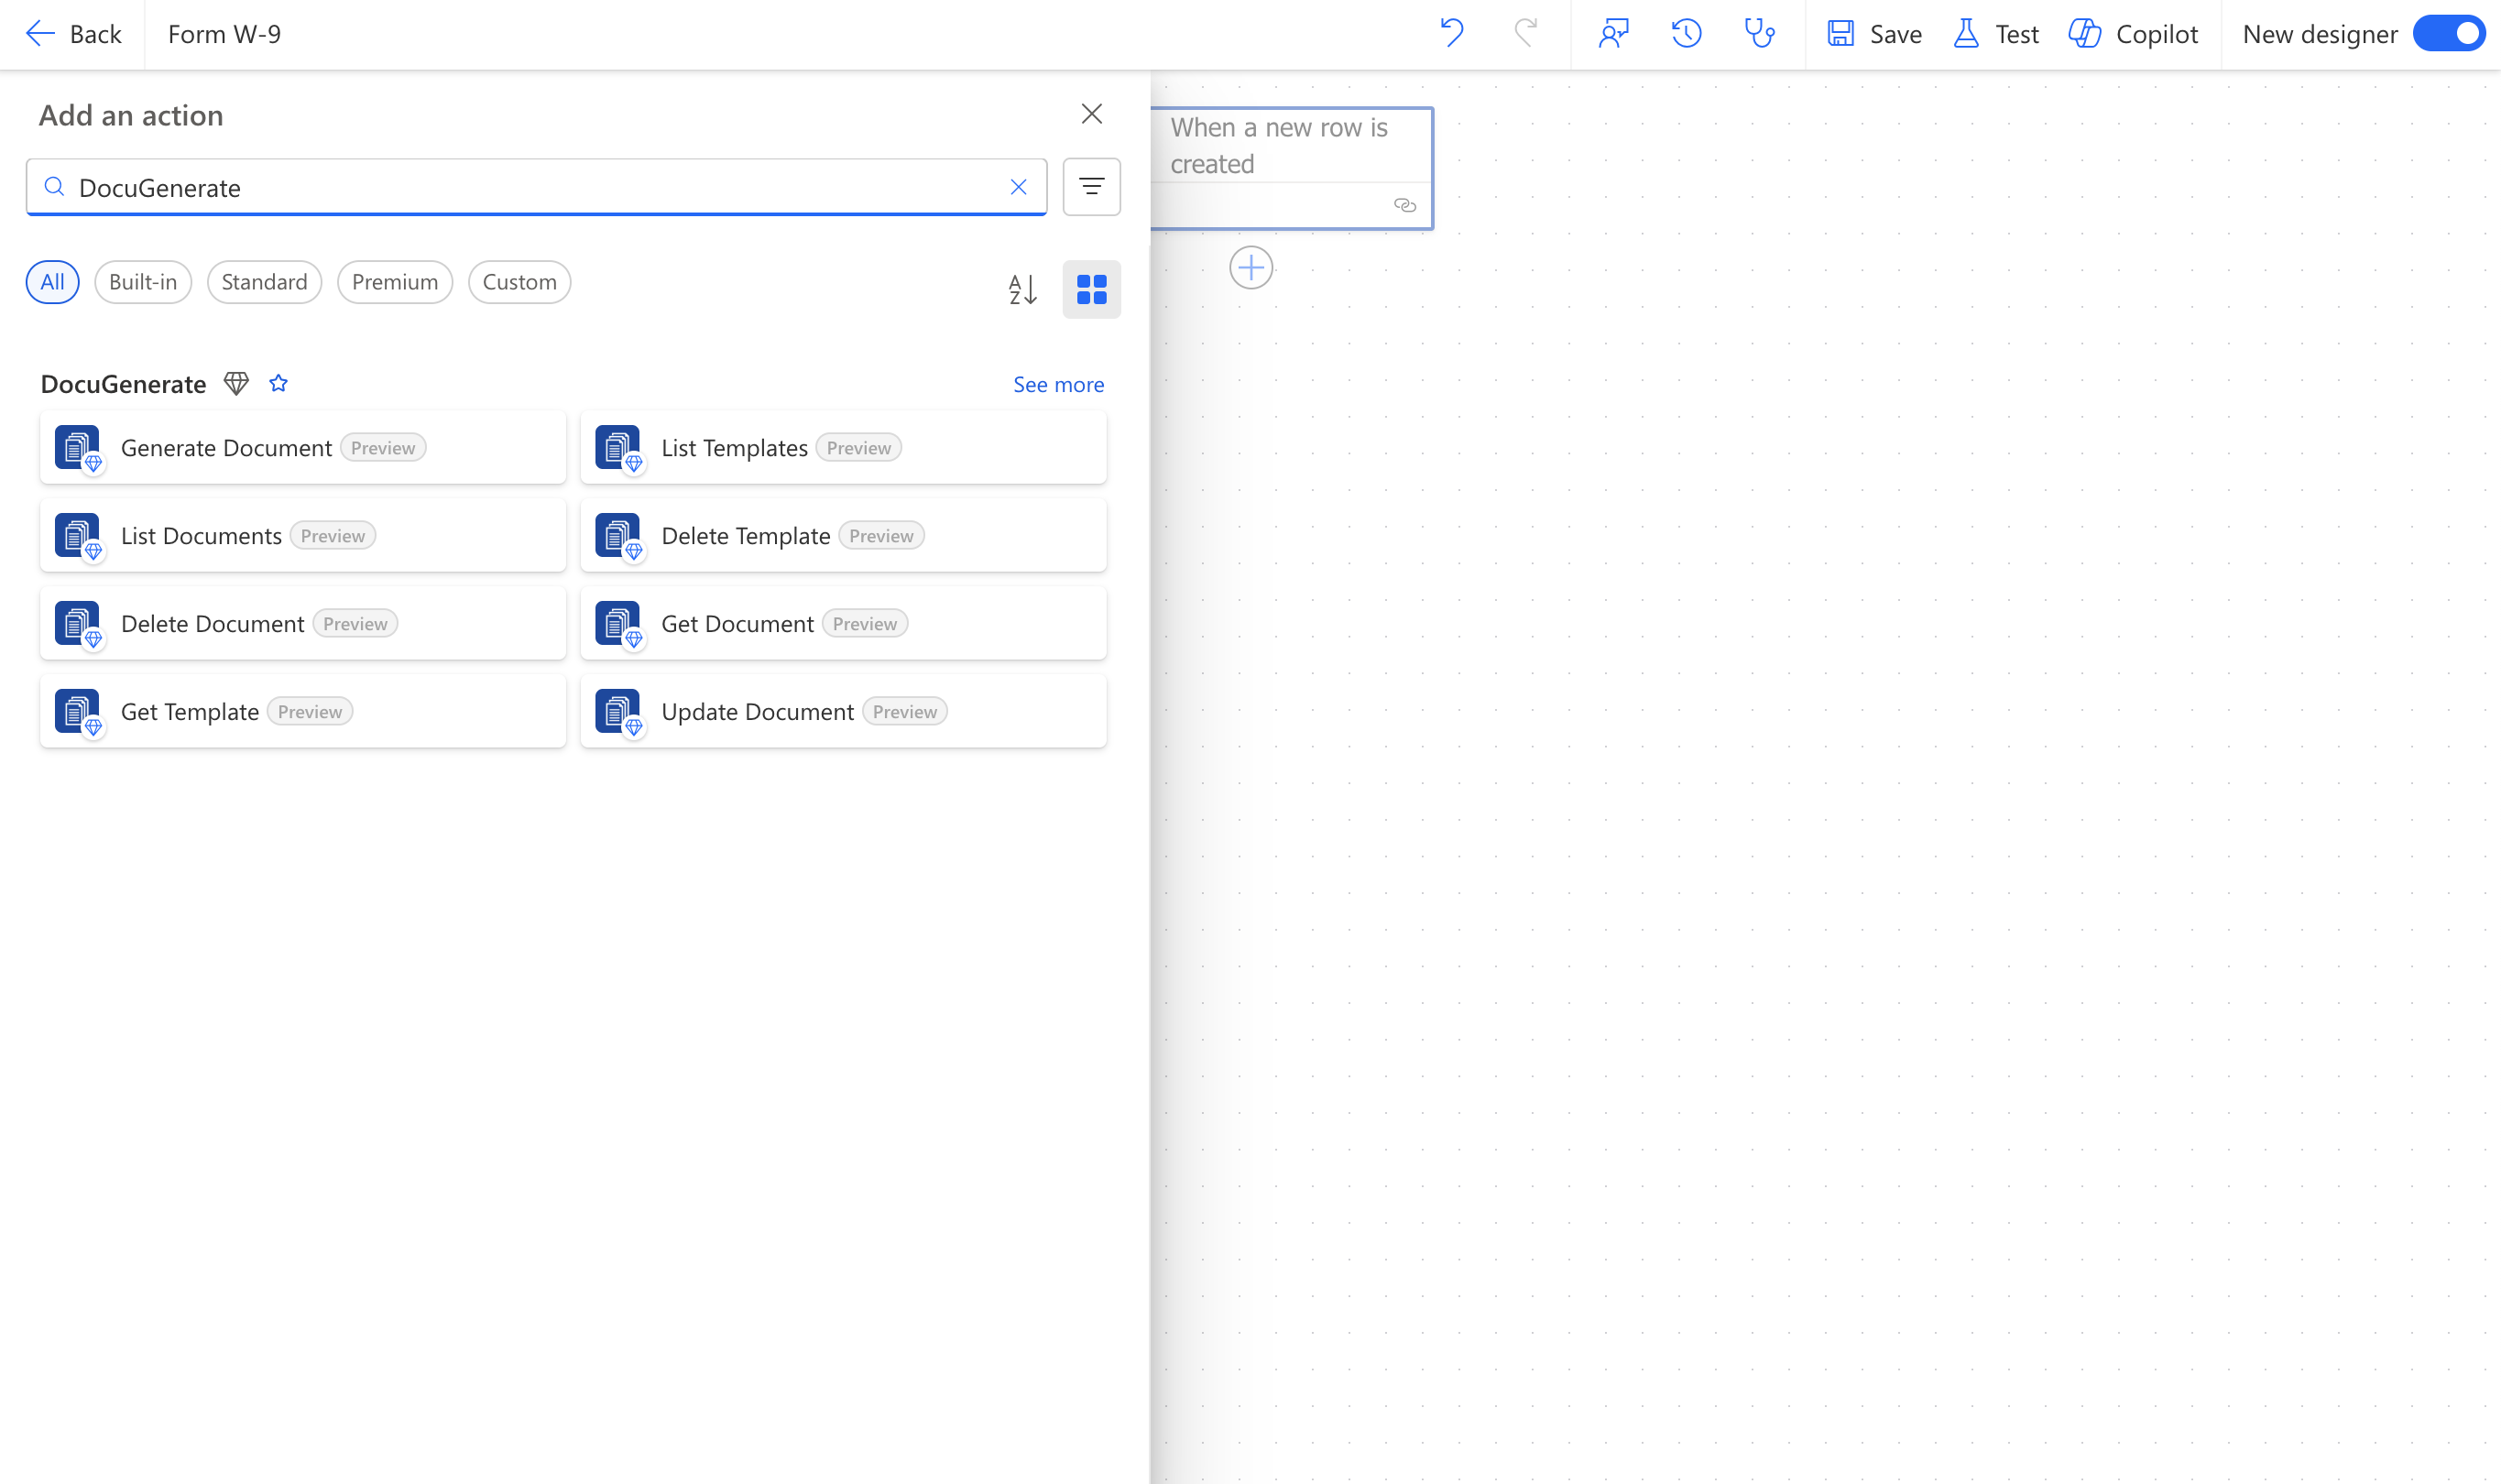Click the Generate Document connector icon
Viewport: 2501px width, 1484px height.
tap(78, 447)
